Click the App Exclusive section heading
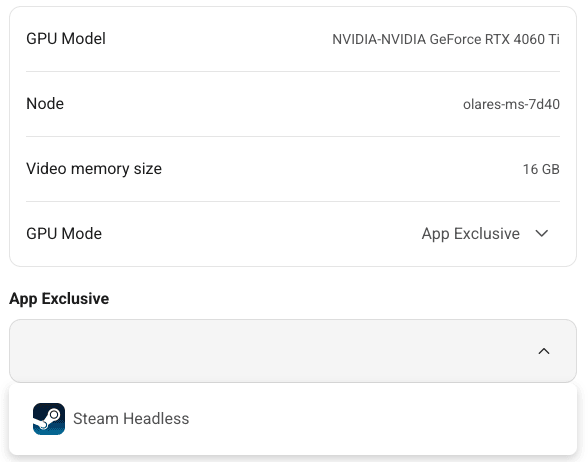 point(59,299)
